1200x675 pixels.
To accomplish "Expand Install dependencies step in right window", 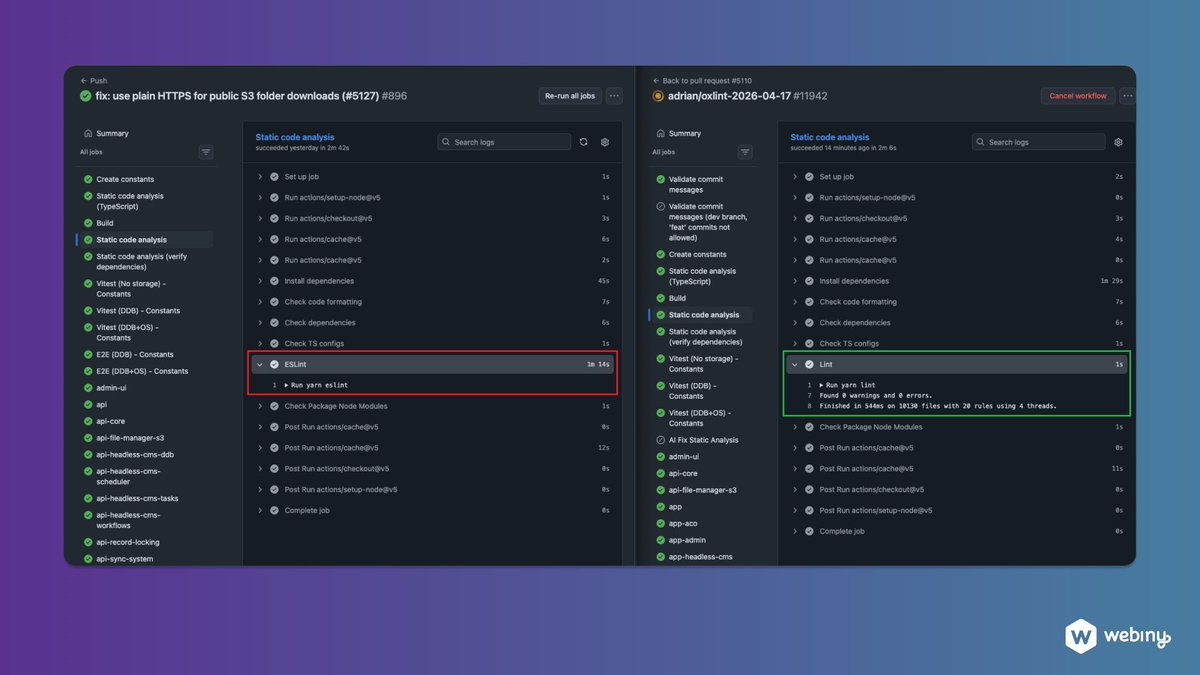I will [x=957, y=281].
